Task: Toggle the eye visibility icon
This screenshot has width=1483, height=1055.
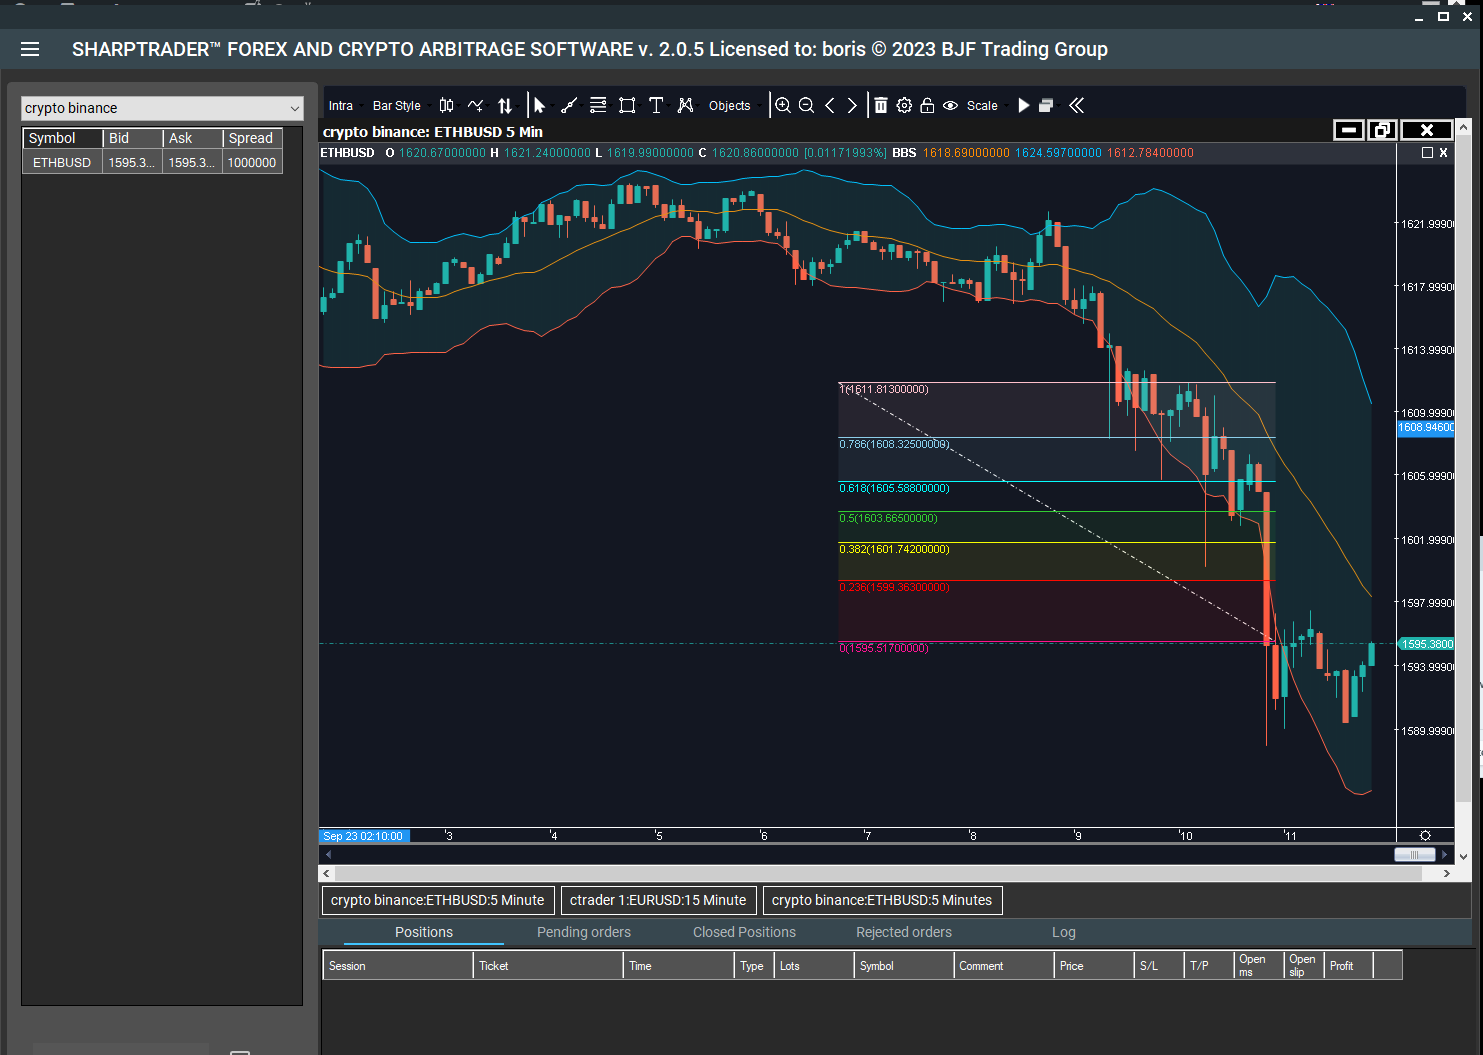Action: (x=950, y=105)
